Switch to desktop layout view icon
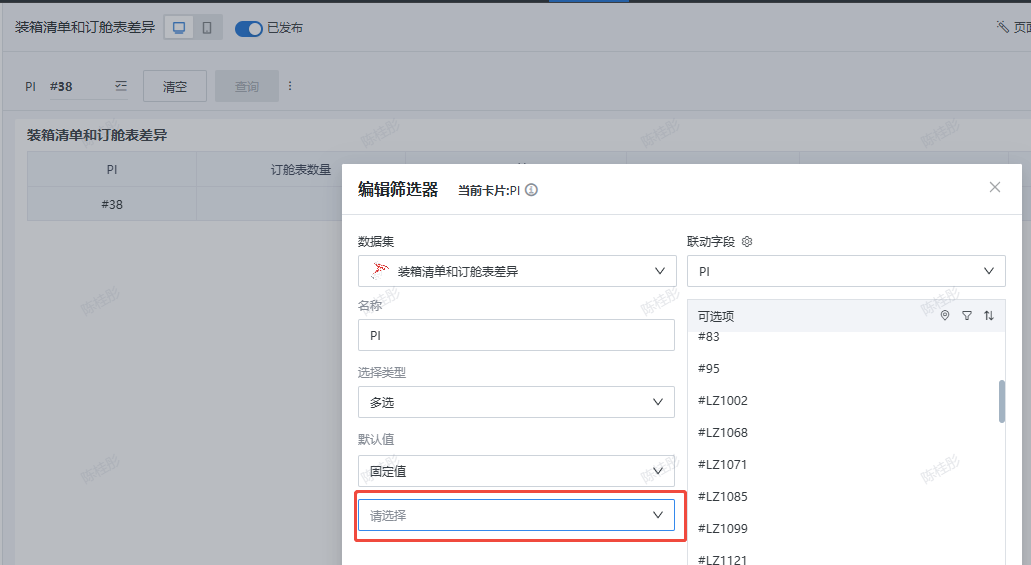Screen dimensions: 1031x565 [x=179, y=28]
